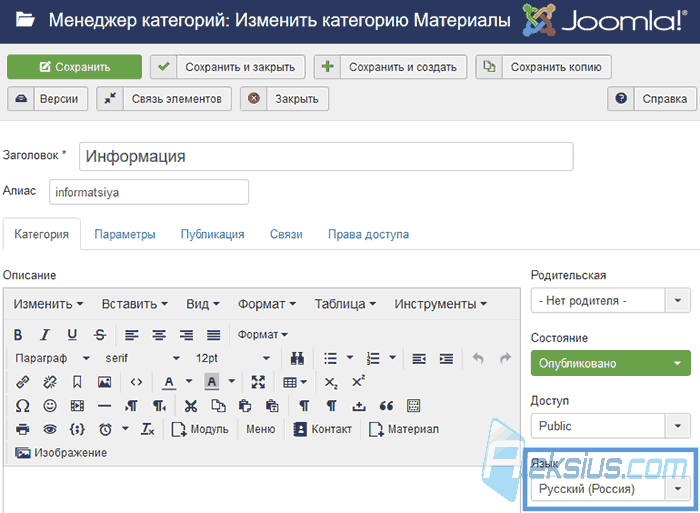Expand the Родительская parent category dropdown

pos(610,301)
